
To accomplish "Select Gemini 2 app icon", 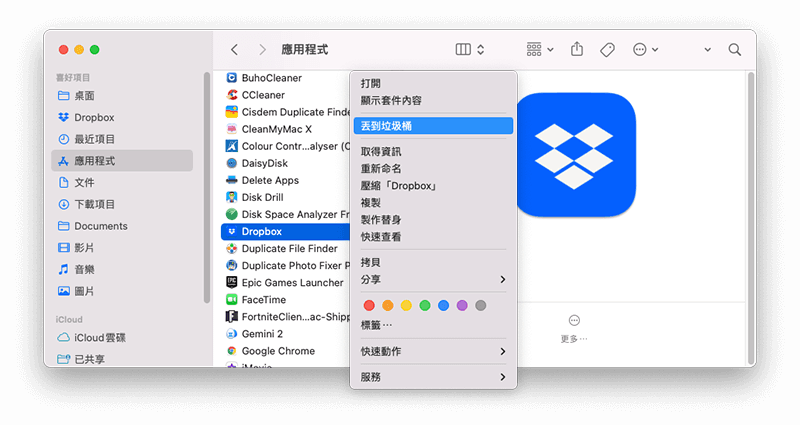I will pyautogui.click(x=232, y=334).
